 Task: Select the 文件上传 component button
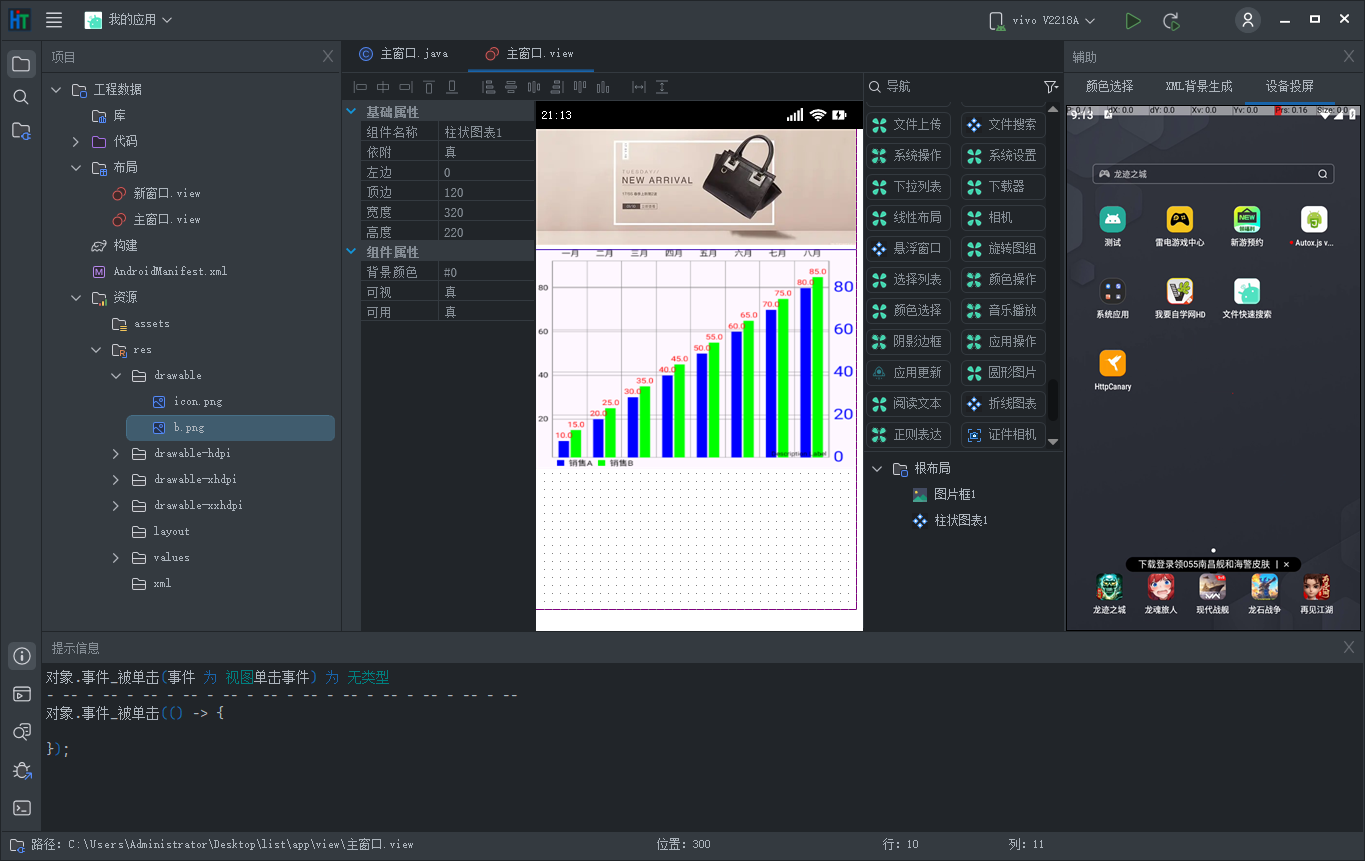point(908,125)
